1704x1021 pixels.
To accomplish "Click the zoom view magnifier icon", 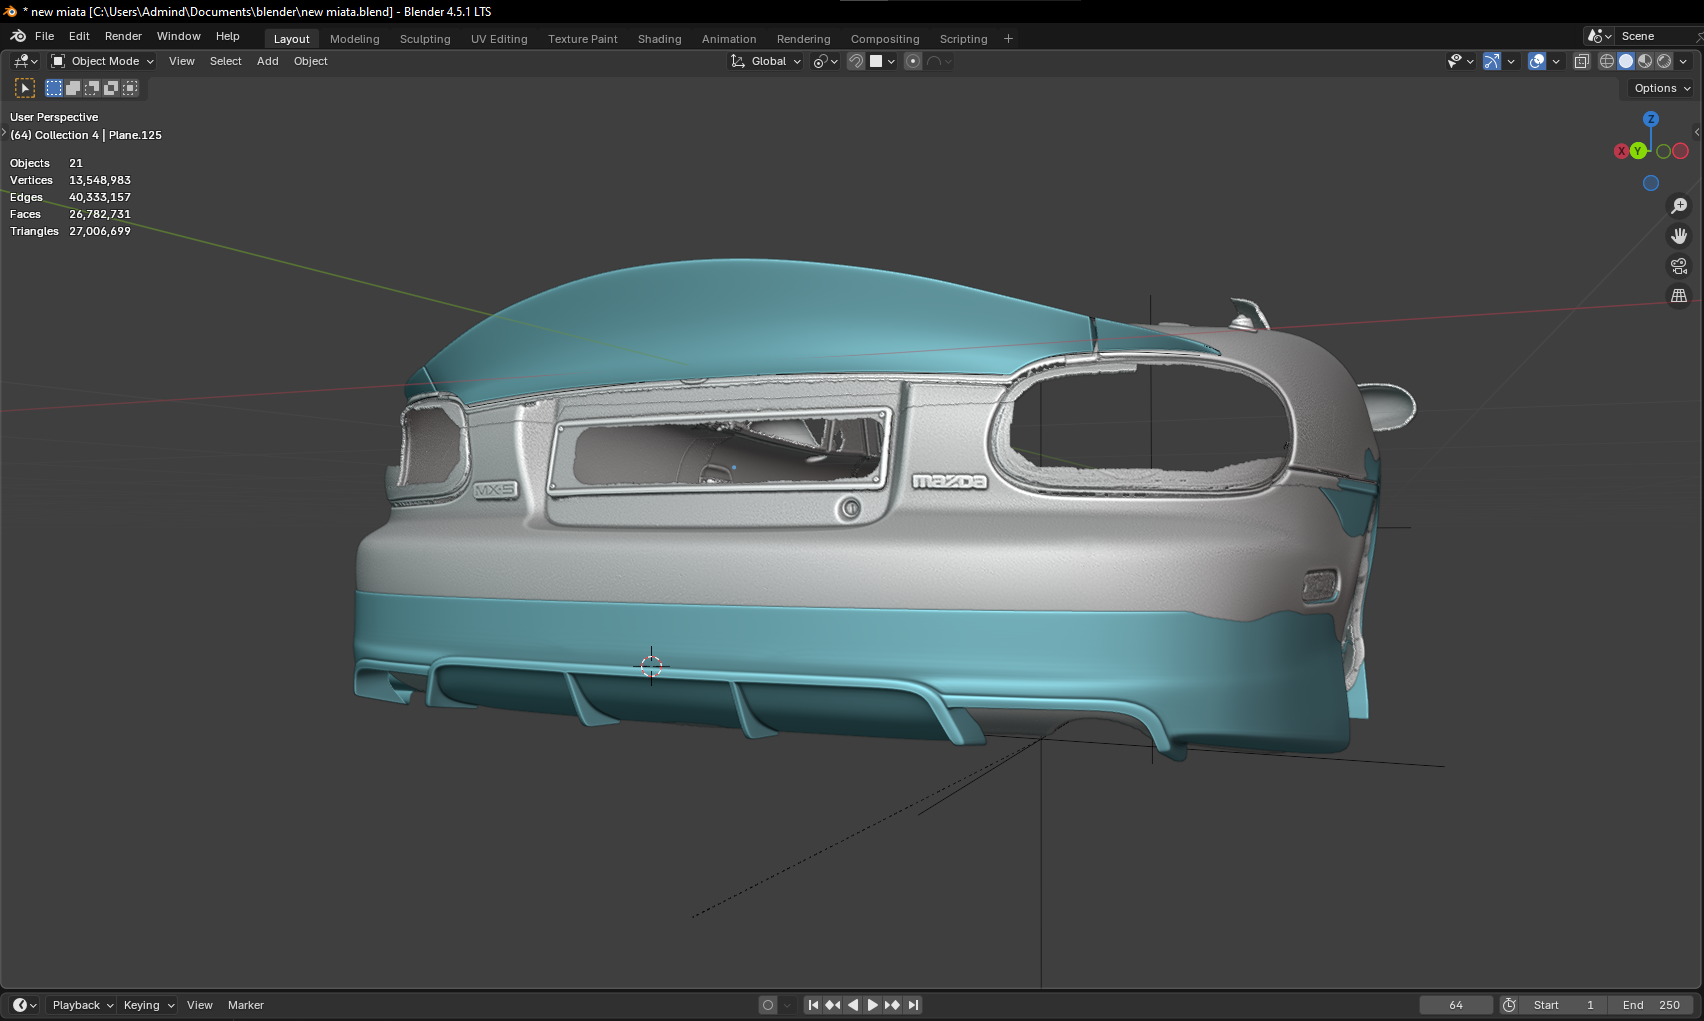I will [x=1679, y=206].
